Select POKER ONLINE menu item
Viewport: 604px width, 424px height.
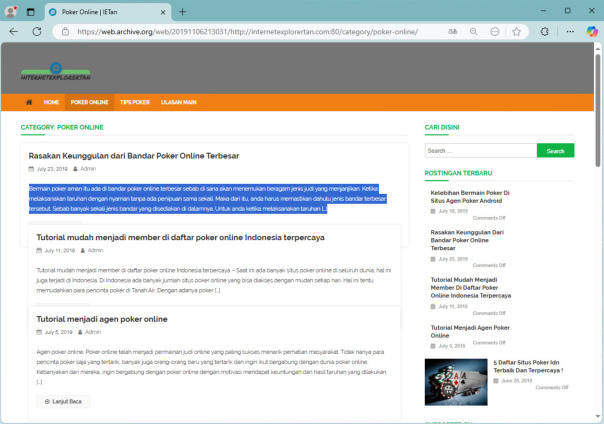[x=89, y=102]
